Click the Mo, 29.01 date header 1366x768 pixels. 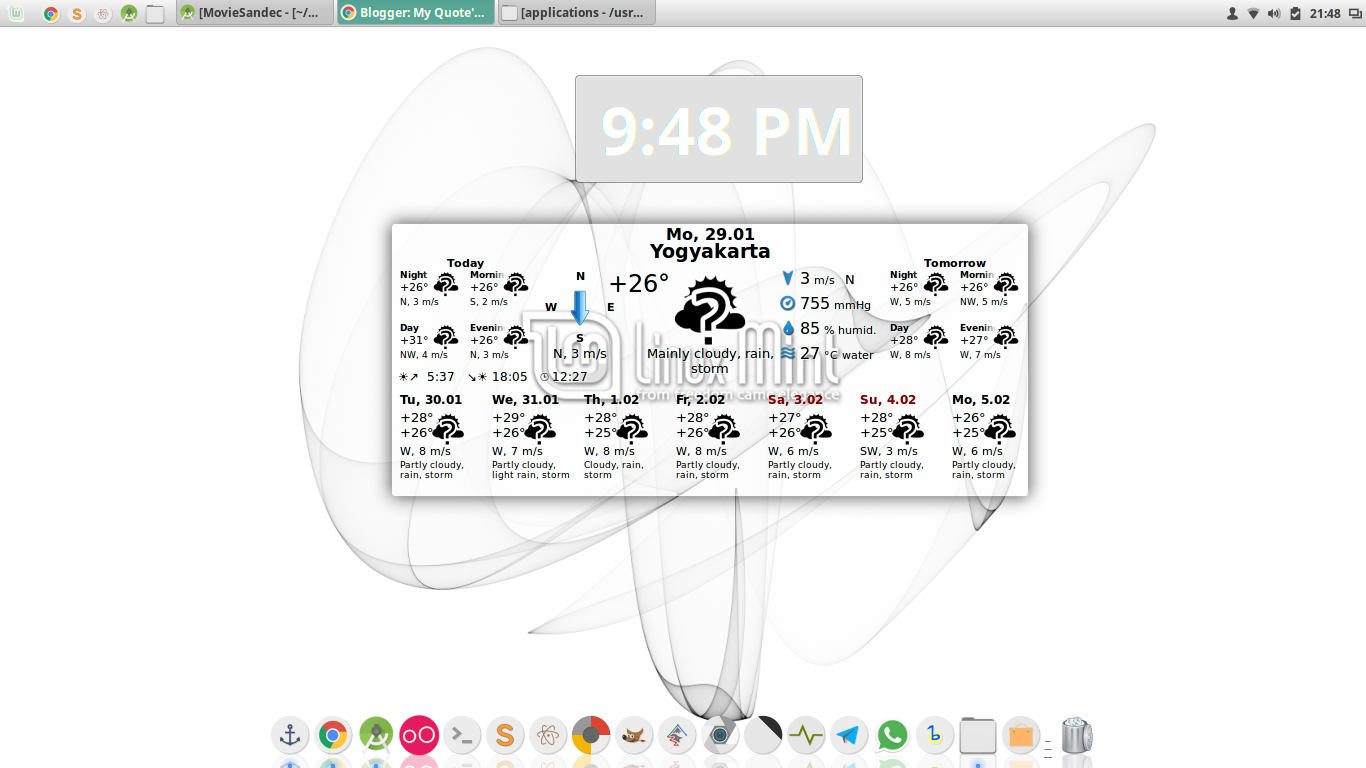(x=710, y=234)
